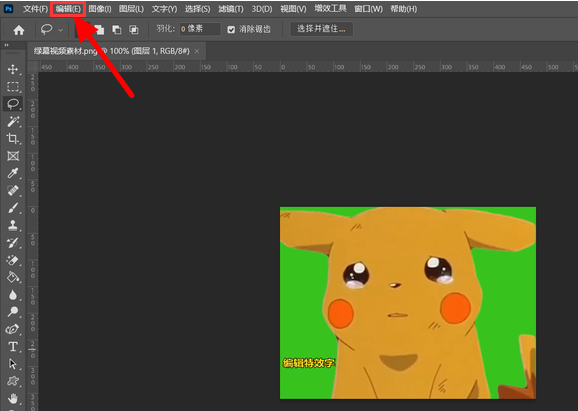This screenshot has height=411, width=578.
Task: Select the Crop tool
Action: click(x=13, y=139)
